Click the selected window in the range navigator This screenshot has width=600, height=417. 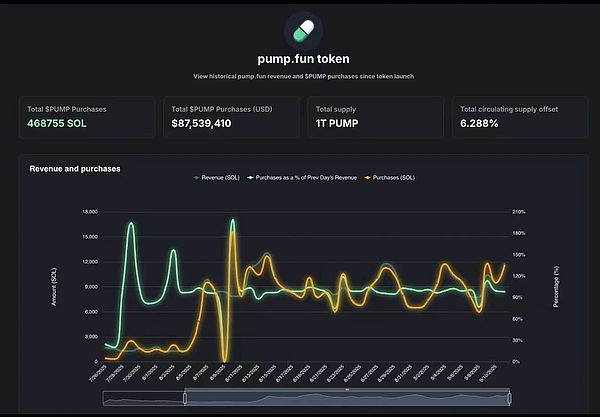tap(347, 399)
